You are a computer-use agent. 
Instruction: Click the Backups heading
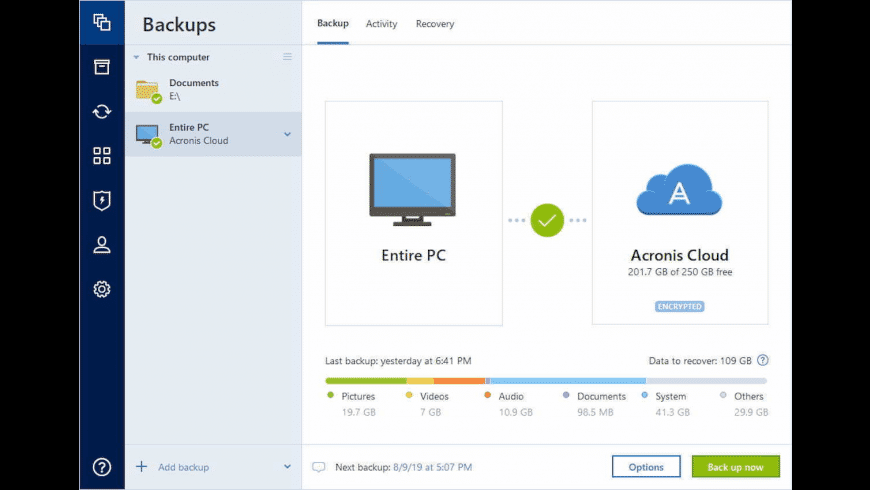pyautogui.click(x=179, y=24)
